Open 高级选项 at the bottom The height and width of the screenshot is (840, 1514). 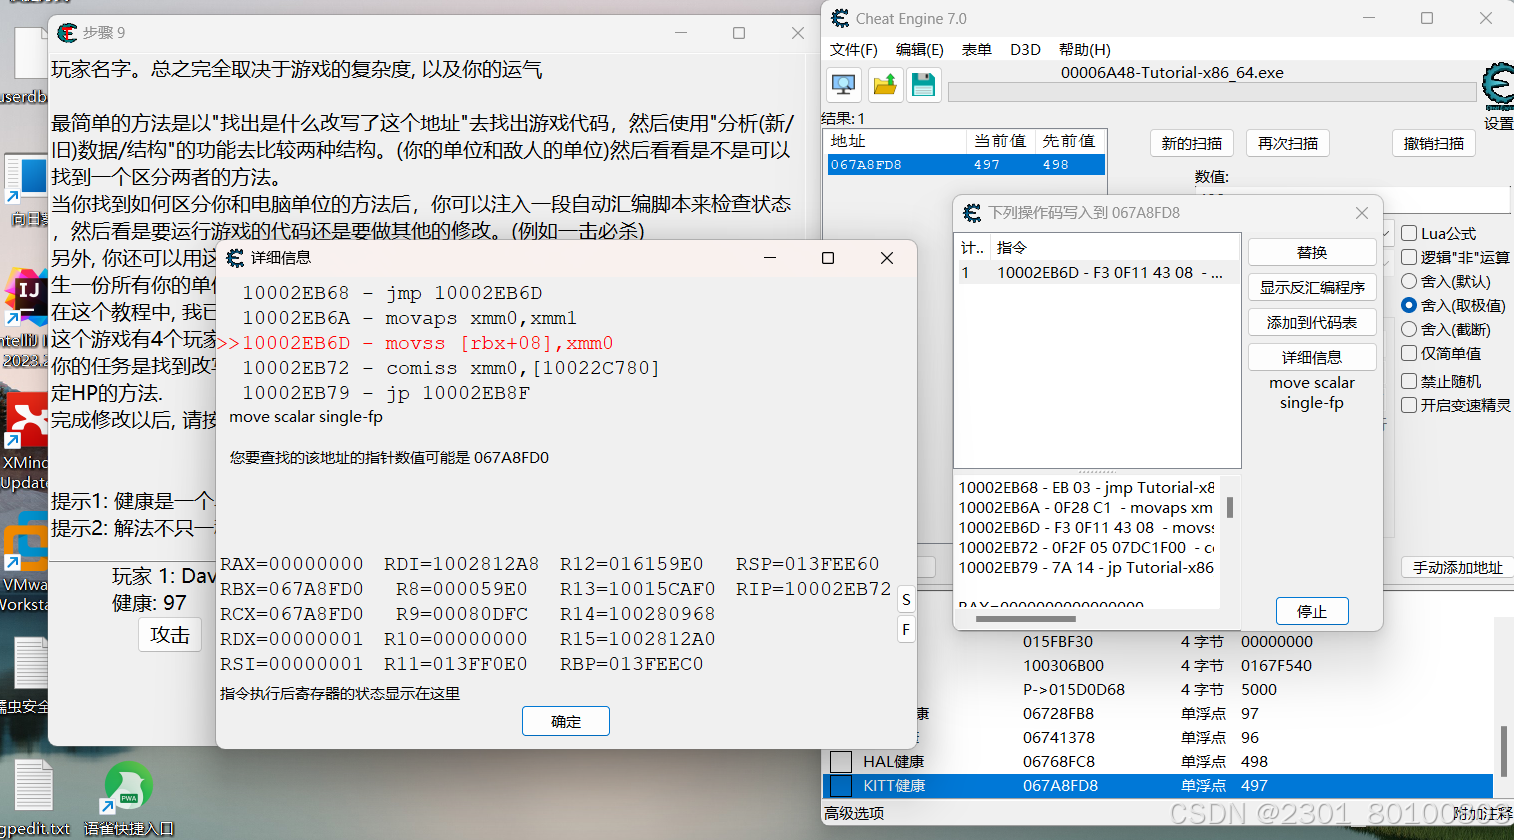(x=854, y=813)
